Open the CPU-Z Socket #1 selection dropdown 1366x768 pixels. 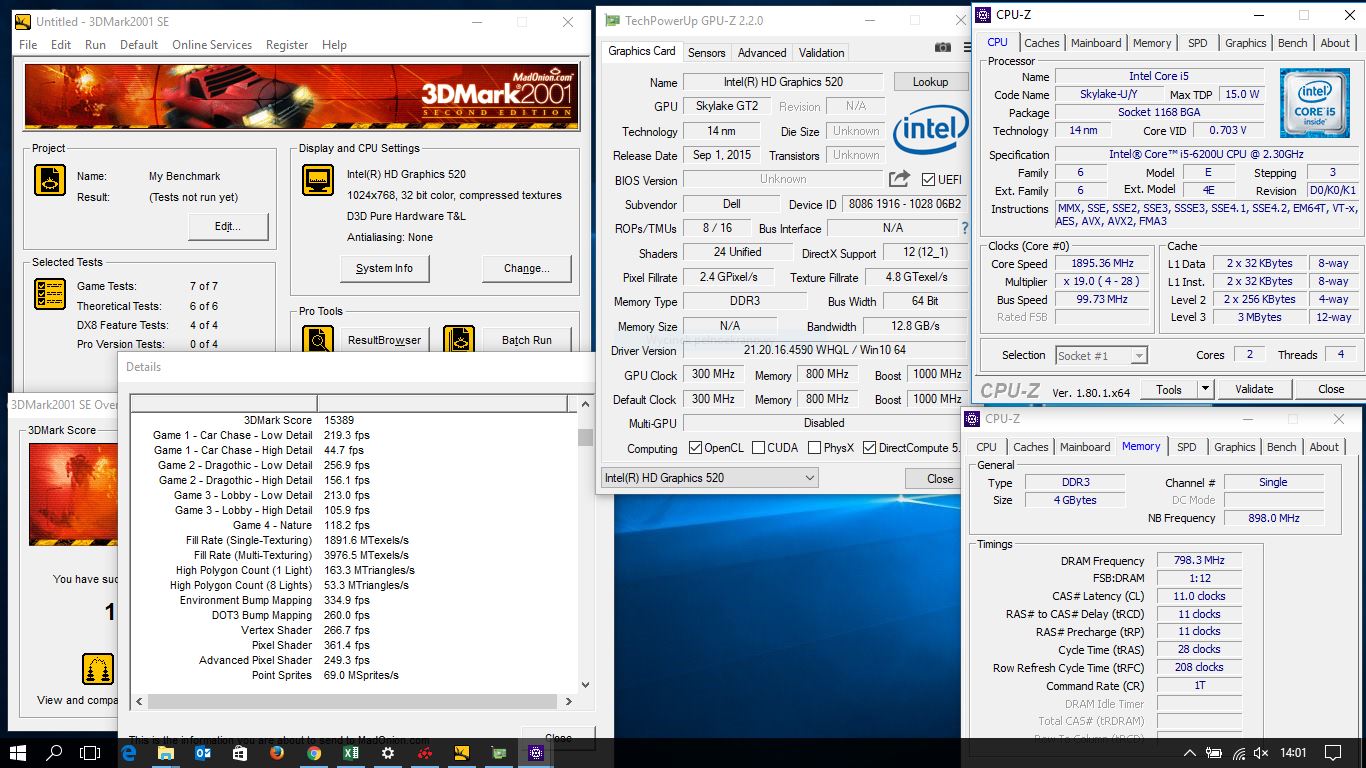pyautogui.click(x=1101, y=355)
